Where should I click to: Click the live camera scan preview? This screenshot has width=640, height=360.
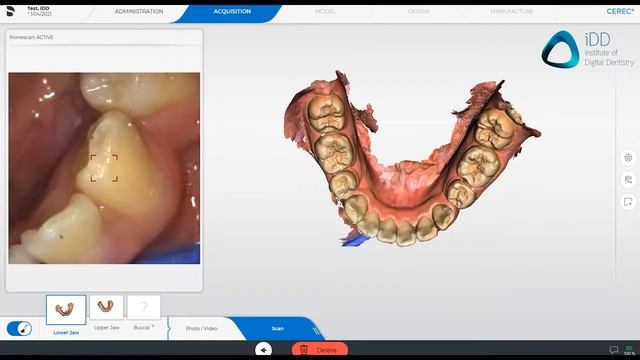[x=104, y=168]
